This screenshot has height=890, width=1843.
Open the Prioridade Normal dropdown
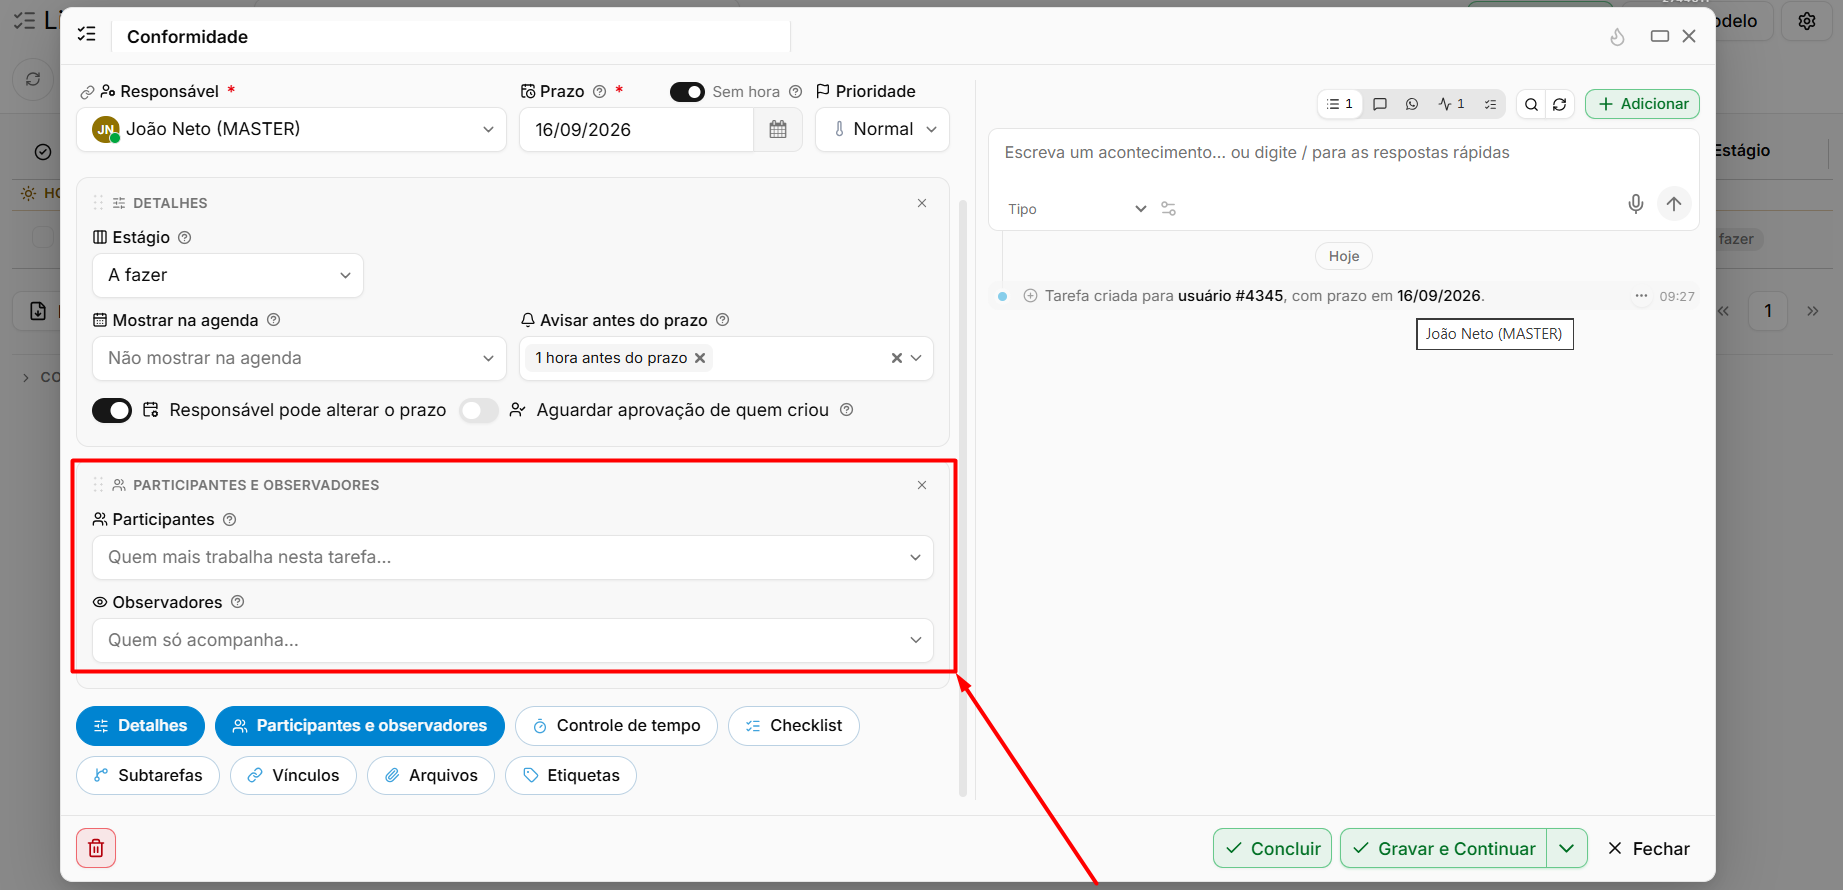882,130
